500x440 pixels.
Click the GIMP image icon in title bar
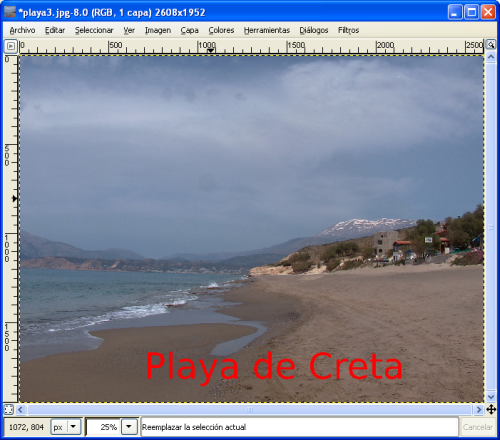tap(10, 12)
